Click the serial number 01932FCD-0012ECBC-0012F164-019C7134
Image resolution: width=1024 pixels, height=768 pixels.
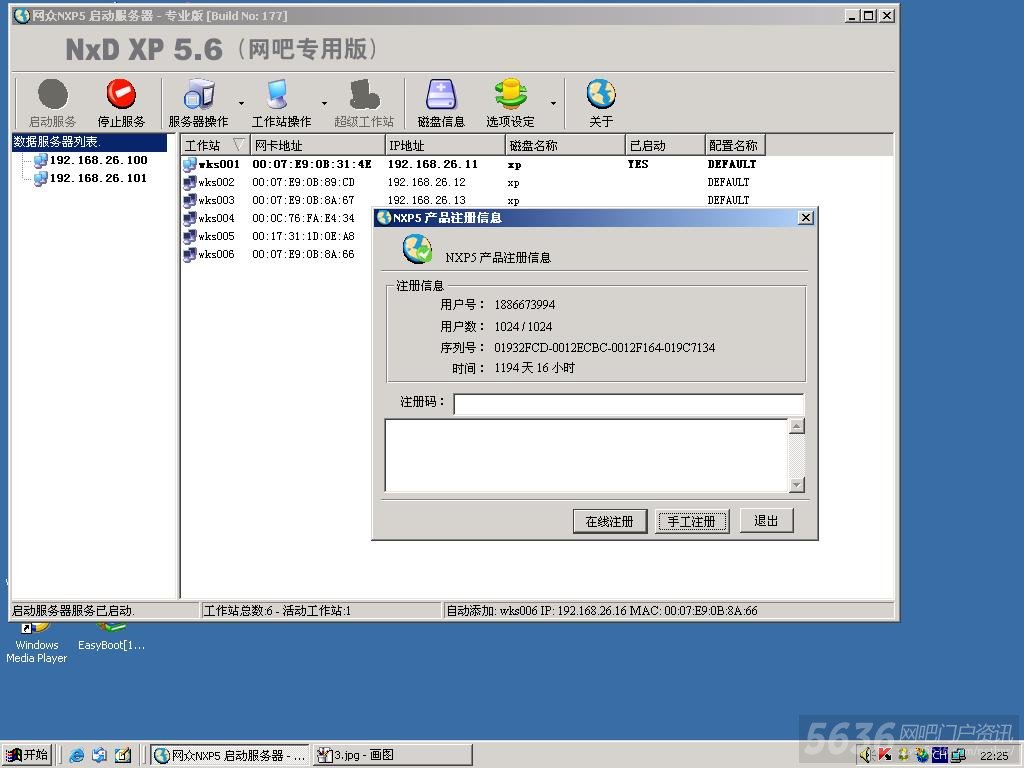point(605,347)
